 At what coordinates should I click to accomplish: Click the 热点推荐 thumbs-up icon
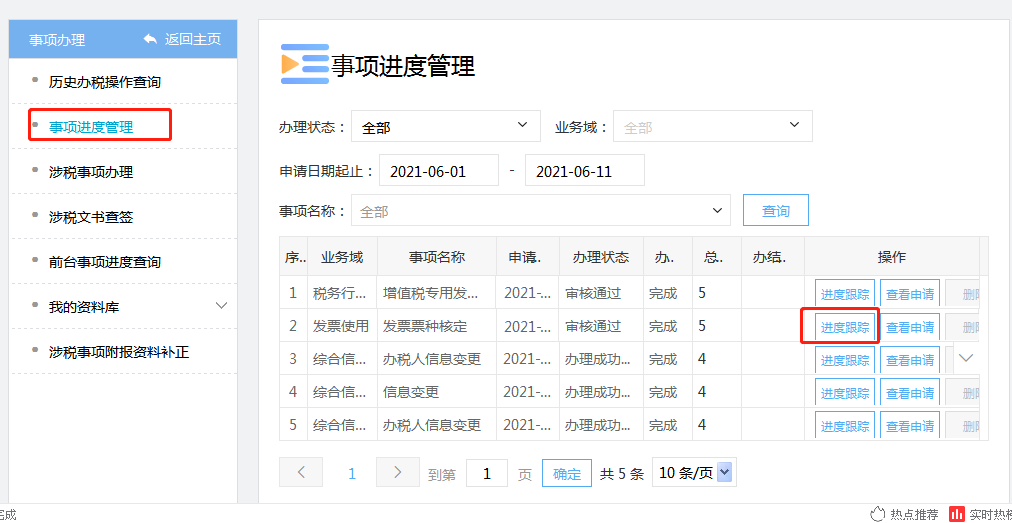(x=878, y=514)
